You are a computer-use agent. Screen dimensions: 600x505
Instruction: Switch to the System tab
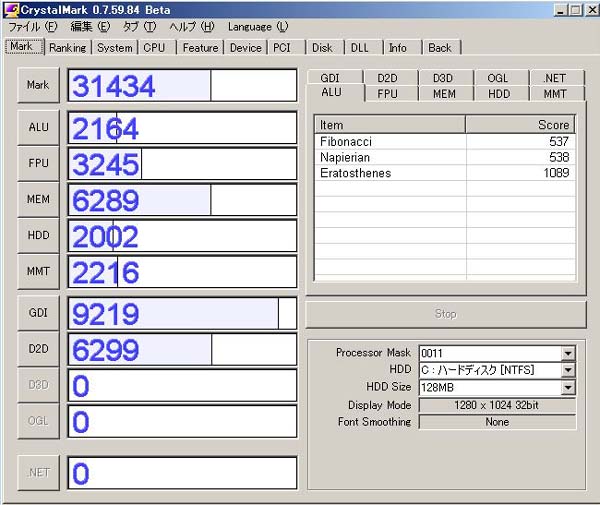click(x=115, y=48)
